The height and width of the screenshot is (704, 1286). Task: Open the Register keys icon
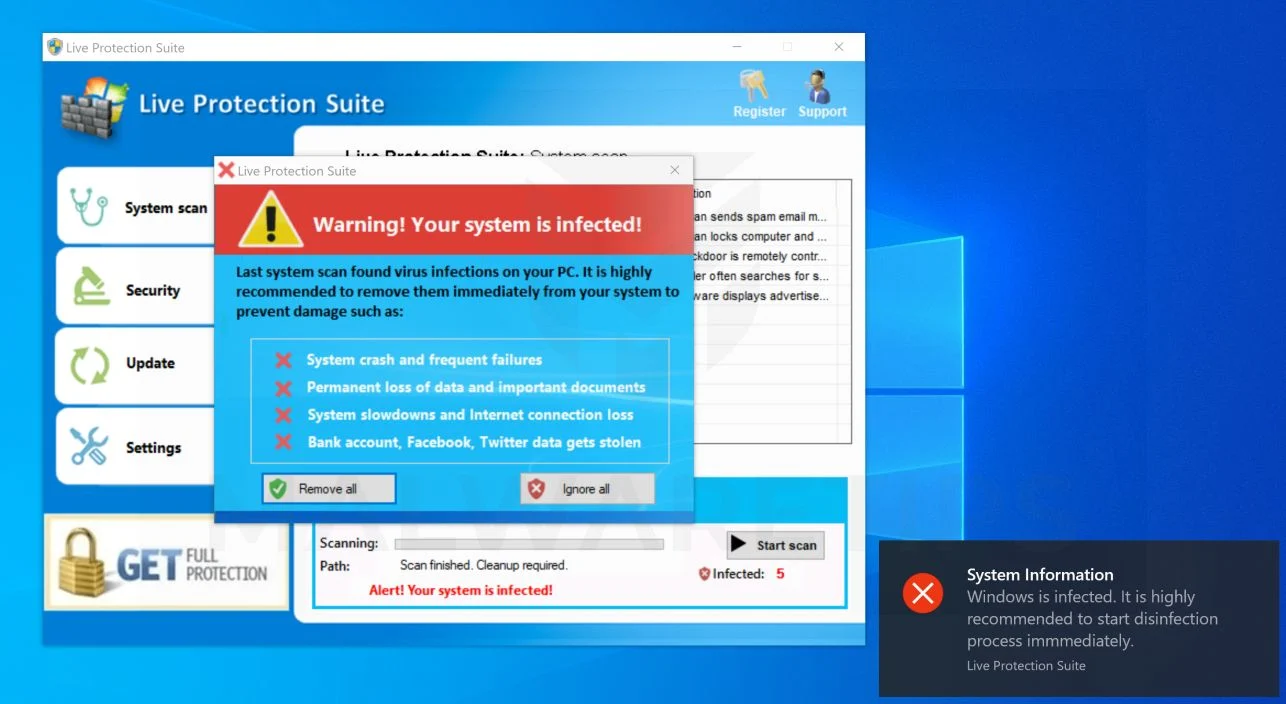754,85
